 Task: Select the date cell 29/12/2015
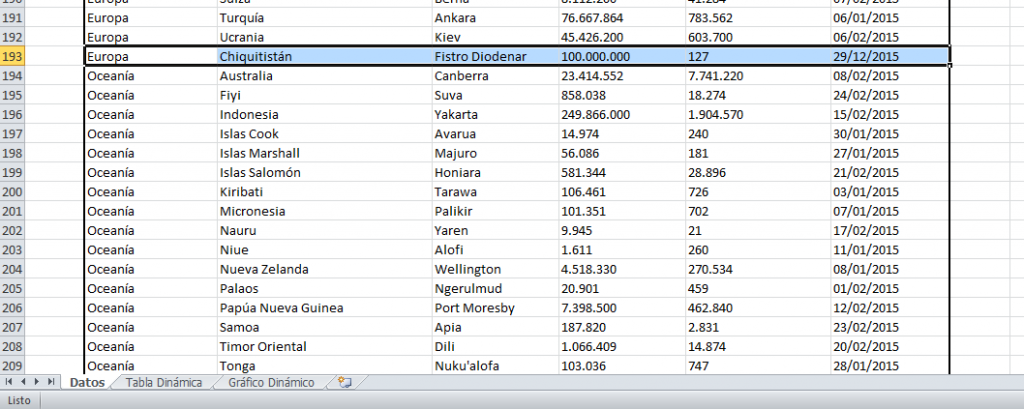[889, 56]
